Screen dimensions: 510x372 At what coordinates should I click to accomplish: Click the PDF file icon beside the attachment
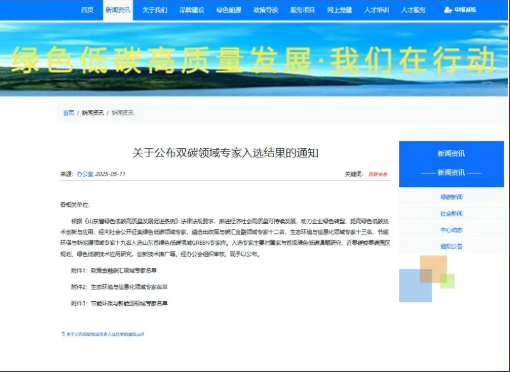pos(63,333)
